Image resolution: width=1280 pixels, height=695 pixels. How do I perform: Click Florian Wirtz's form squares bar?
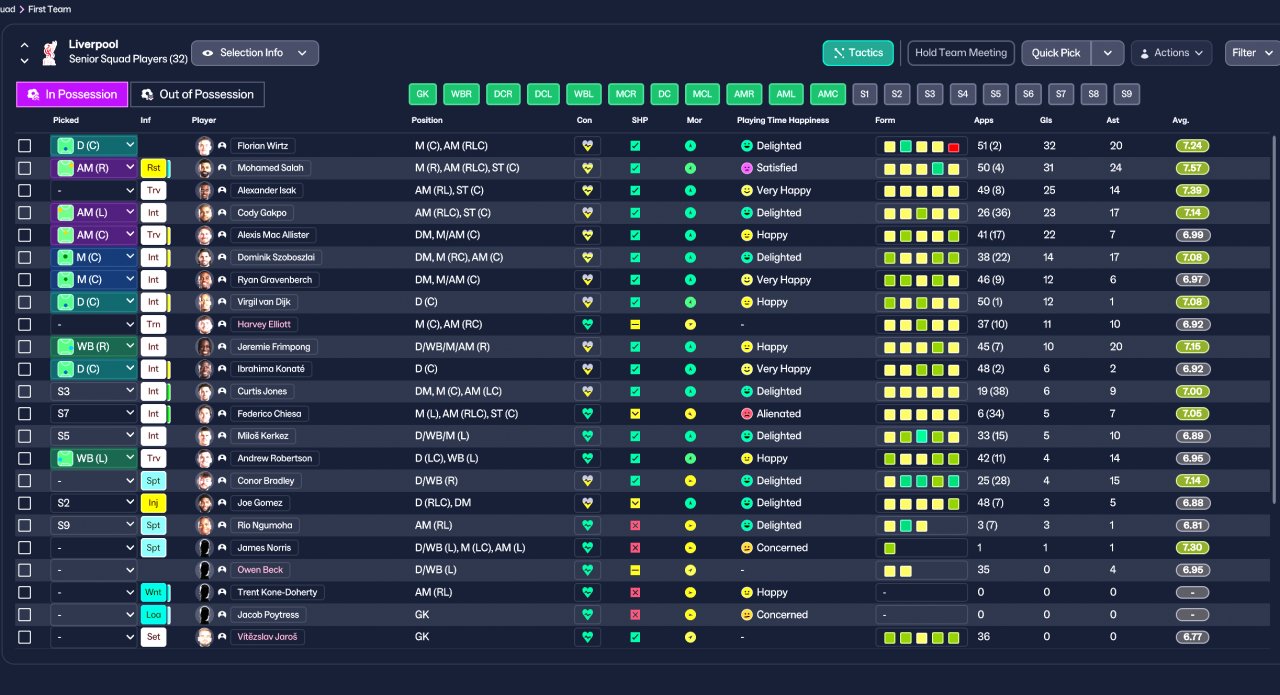[921, 146]
